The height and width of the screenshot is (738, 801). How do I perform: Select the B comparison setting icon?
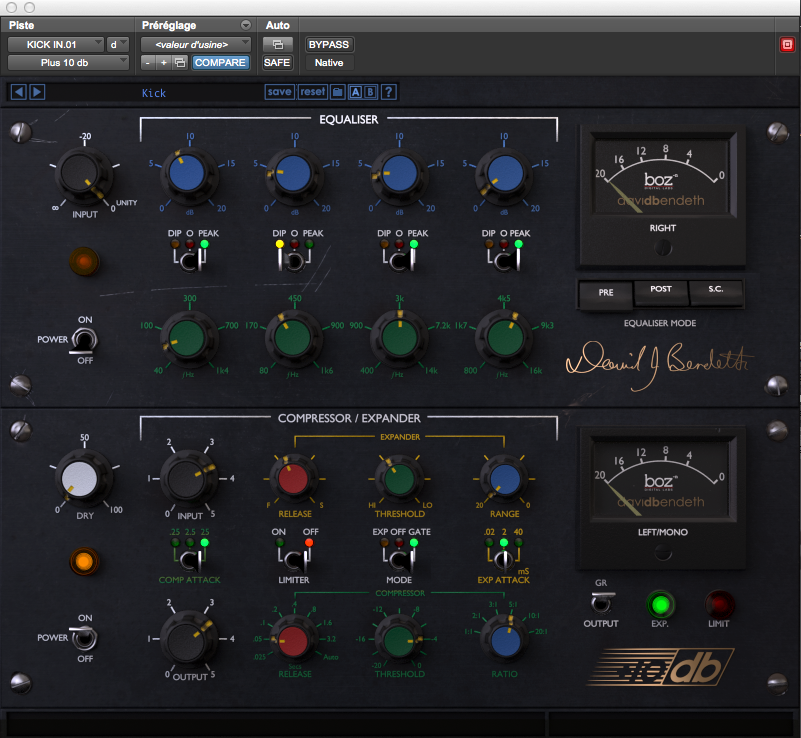tap(371, 91)
